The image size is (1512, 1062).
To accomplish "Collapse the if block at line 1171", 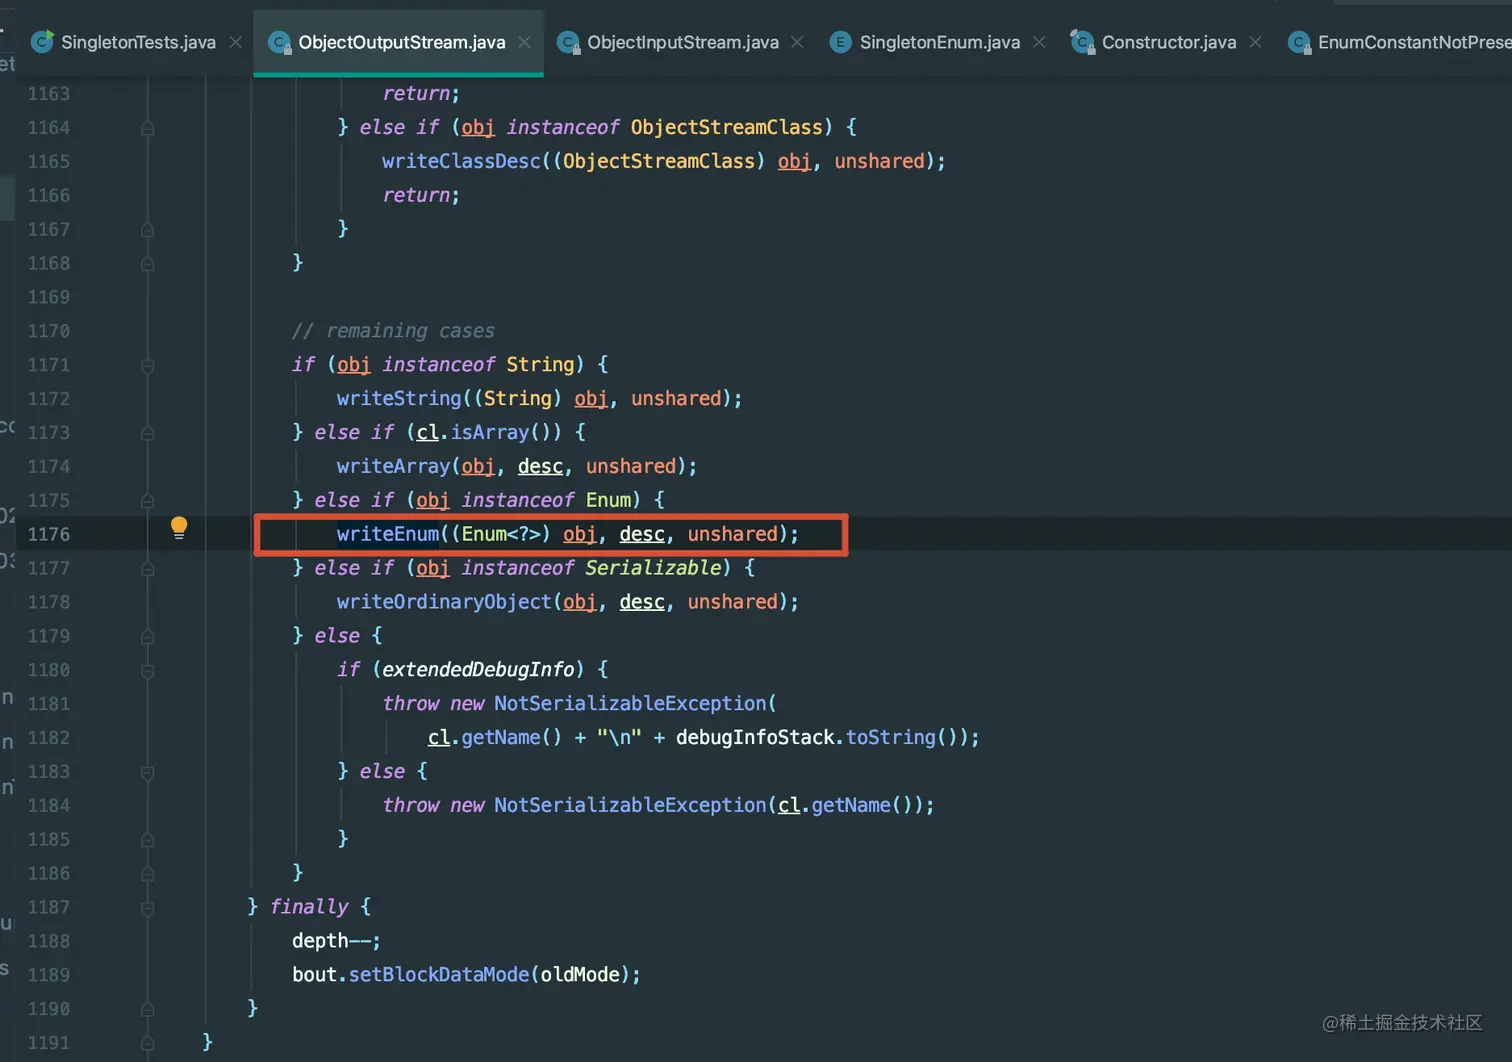I will [x=147, y=366].
